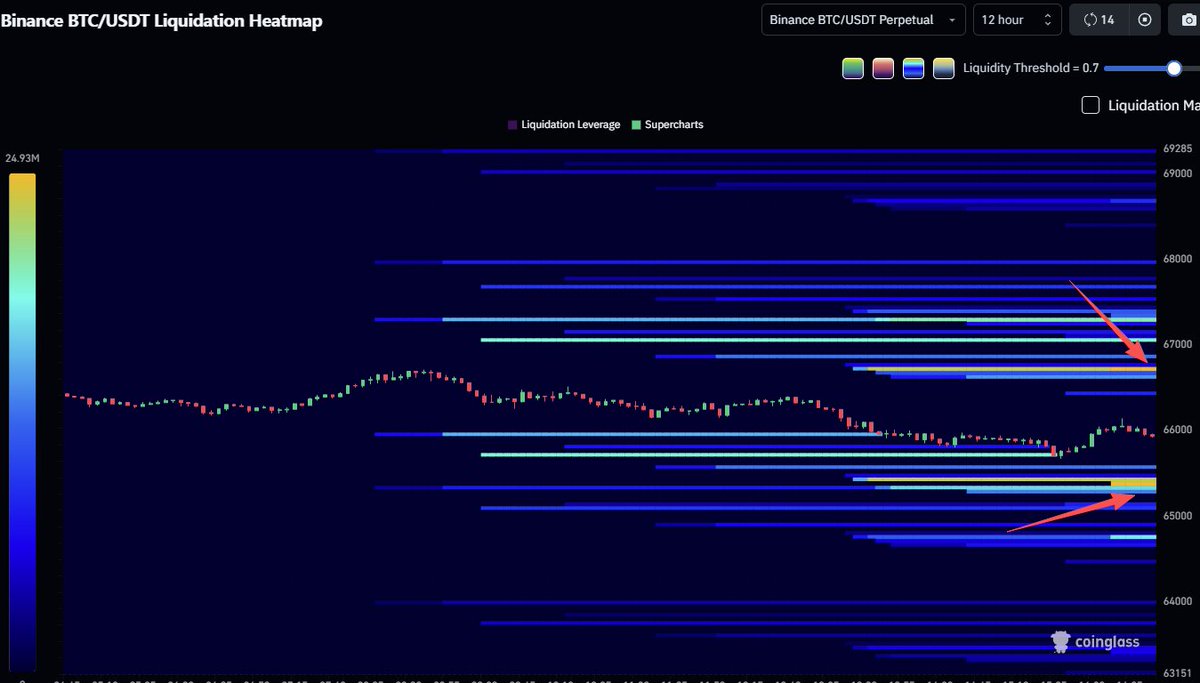
Task: Toggle the Liquidation Leverage legend series
Action: point(564,125)
